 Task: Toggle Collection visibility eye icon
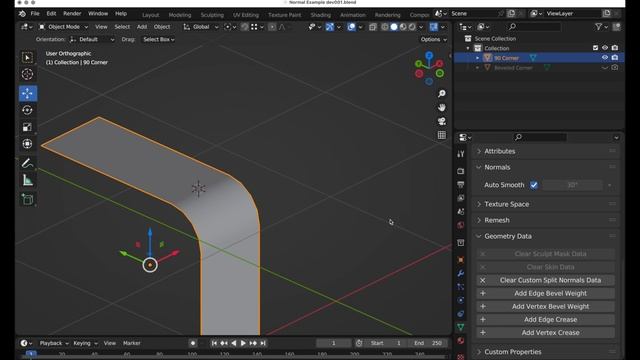(605, 48)
